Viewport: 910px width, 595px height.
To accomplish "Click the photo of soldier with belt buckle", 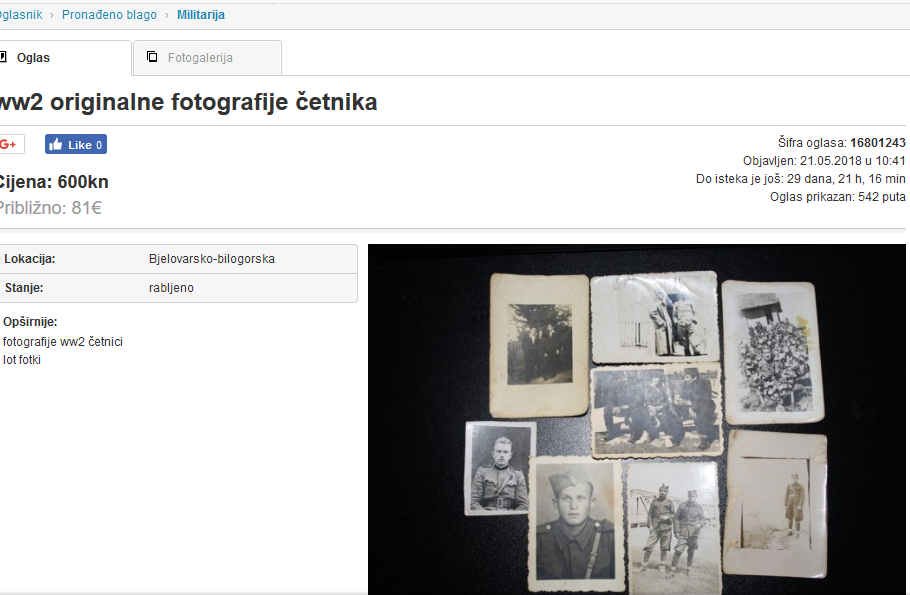I will [499, 467].
